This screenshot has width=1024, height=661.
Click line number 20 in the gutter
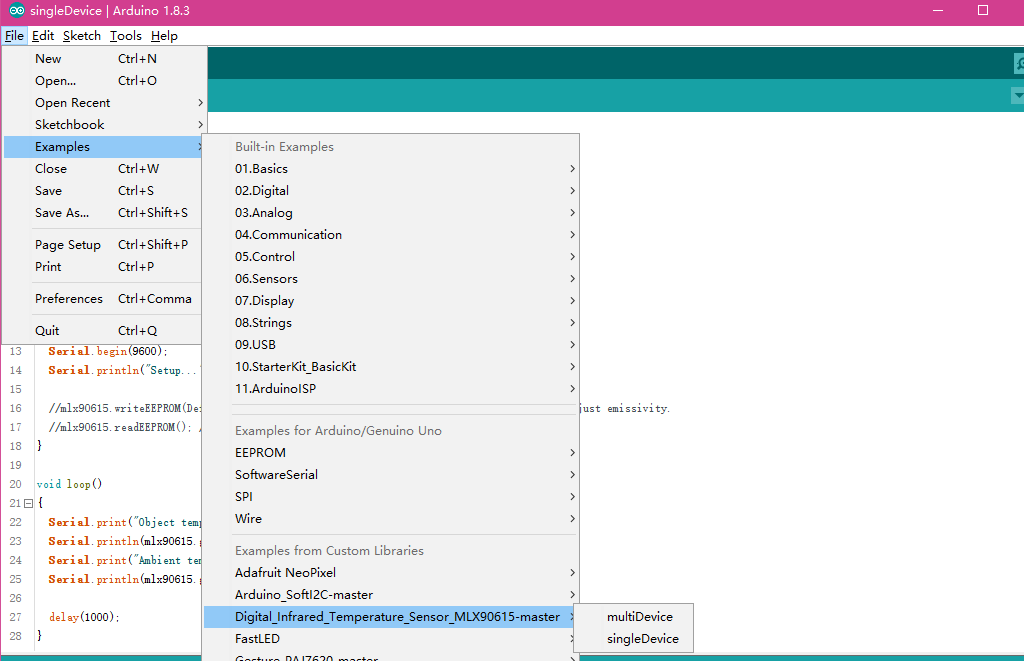(x=15, y=484)
